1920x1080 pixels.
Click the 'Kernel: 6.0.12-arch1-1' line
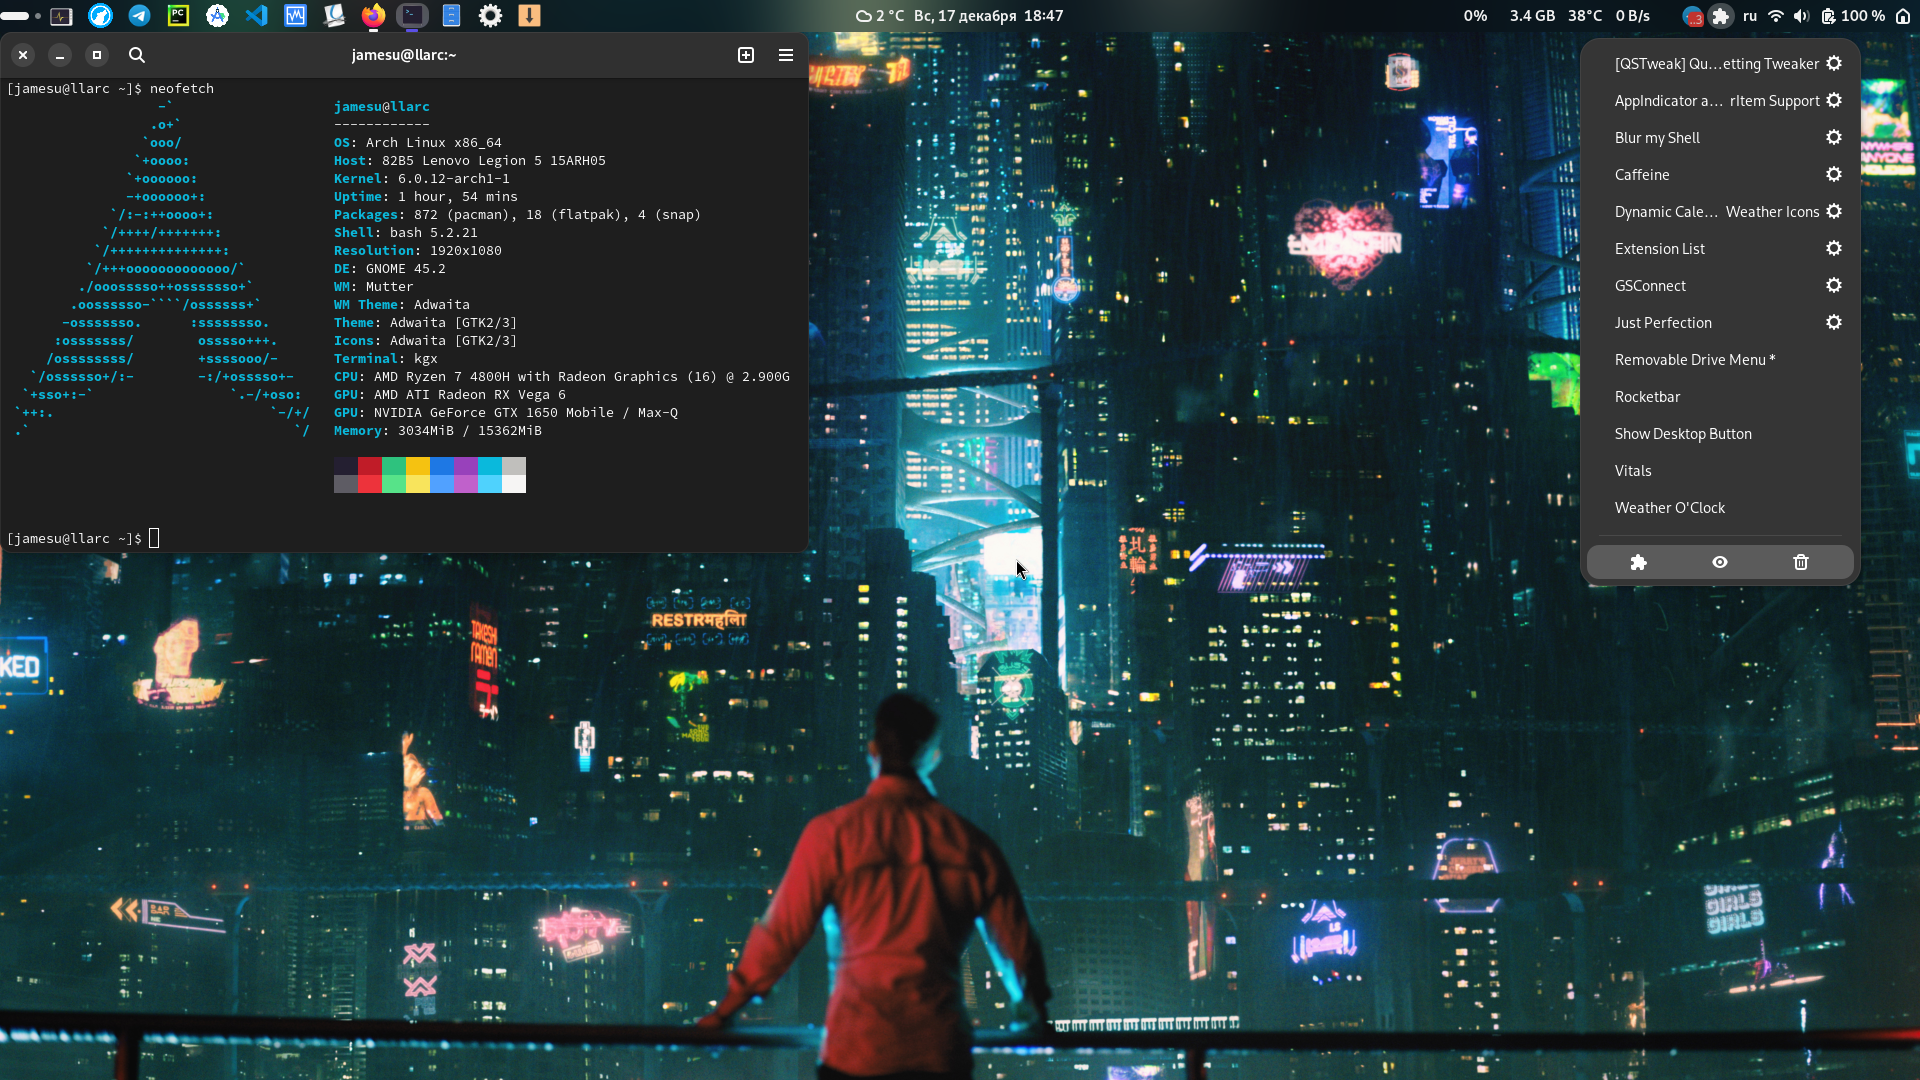click(x=422, y=179)
